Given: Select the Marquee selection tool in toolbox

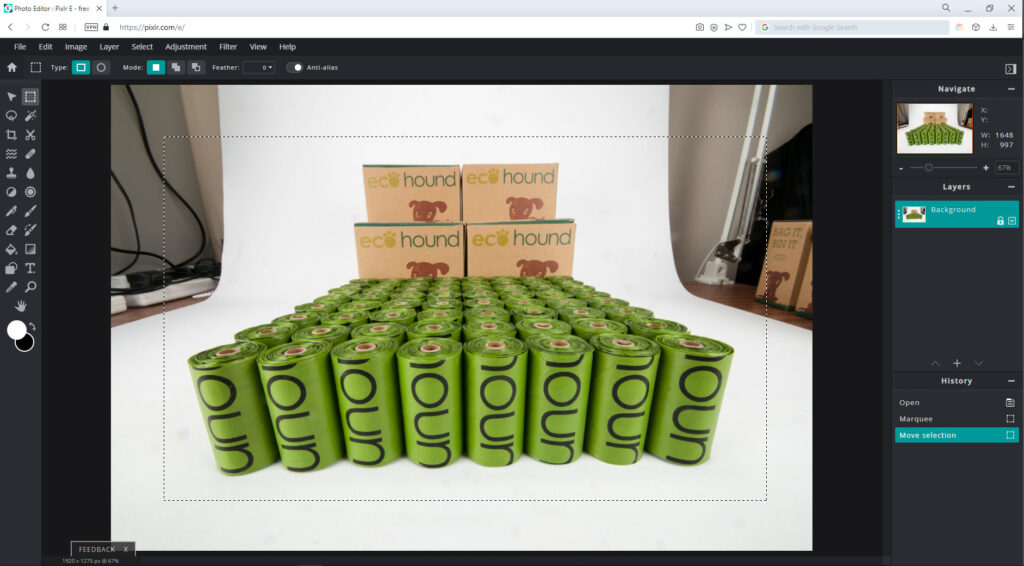Looking at the screenshot, I should click(x=30, y=97).
